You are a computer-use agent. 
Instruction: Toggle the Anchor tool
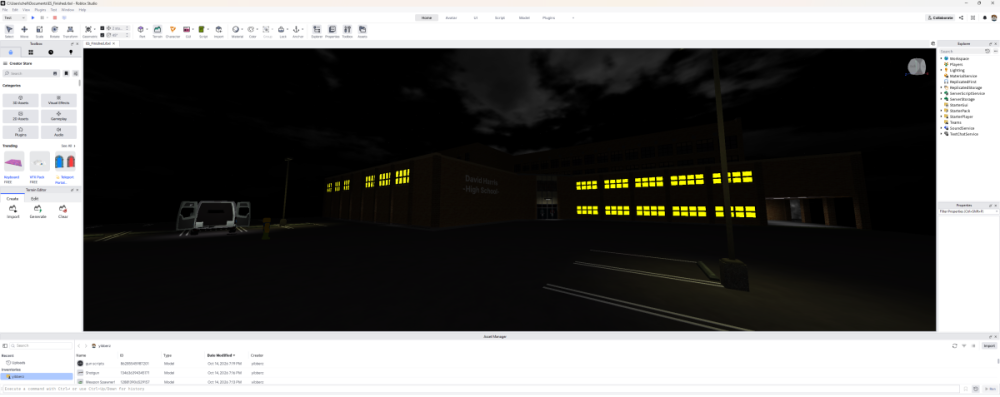297,31
